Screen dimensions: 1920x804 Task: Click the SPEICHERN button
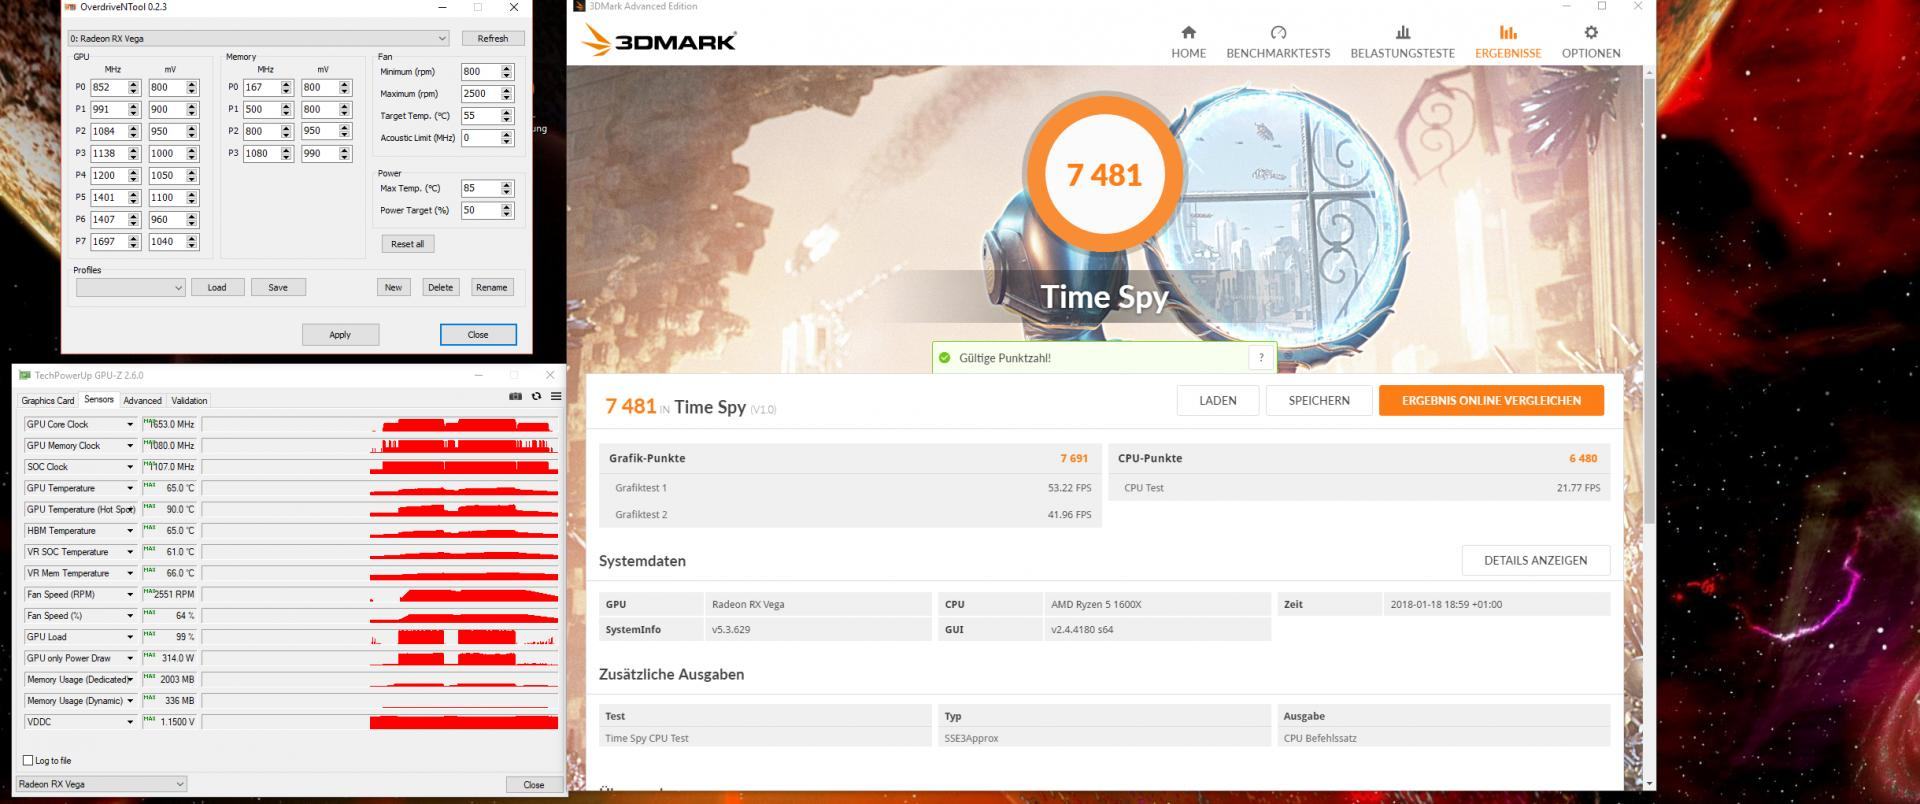(x=1318, y=400)
